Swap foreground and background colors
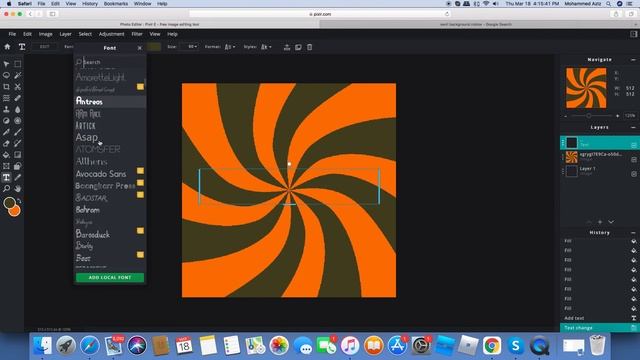Viewport: 640px width, 360px height. click(x=19, y=201)
